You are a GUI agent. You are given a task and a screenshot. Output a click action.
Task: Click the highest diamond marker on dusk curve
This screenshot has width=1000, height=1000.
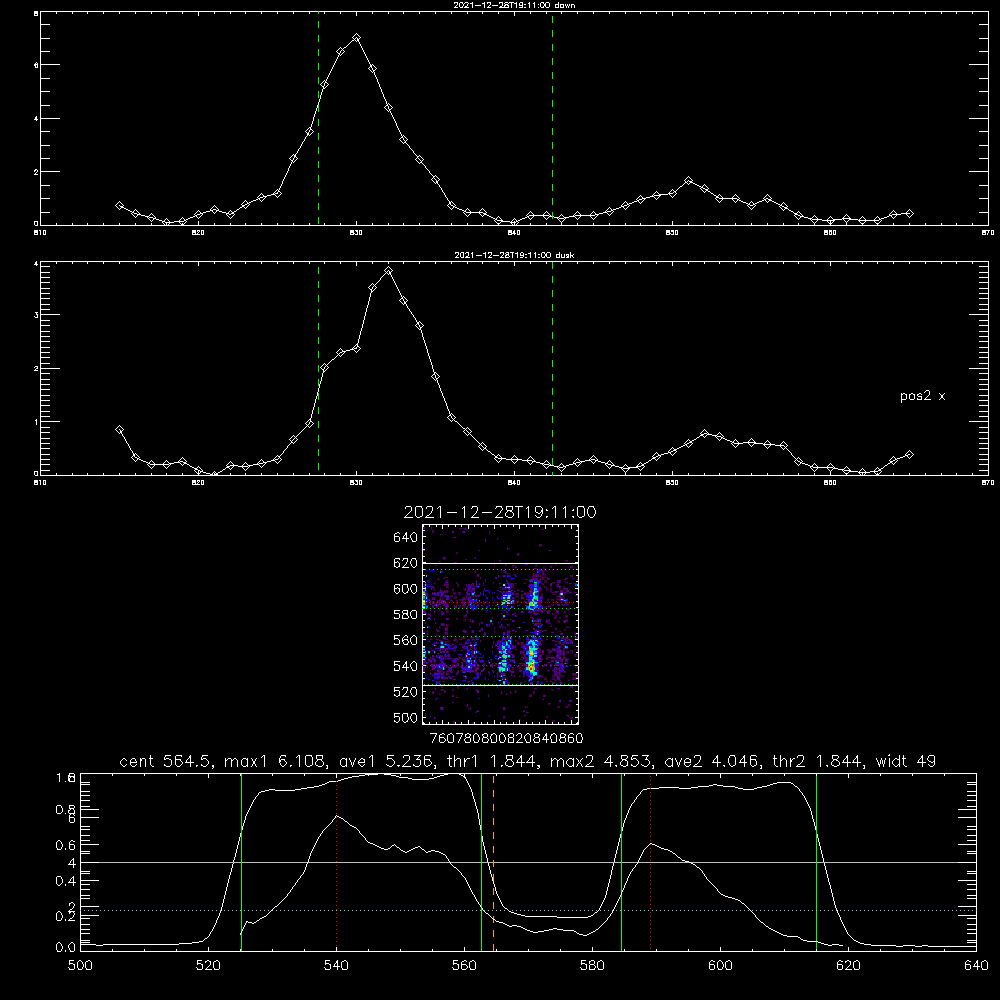coord(388,271)
